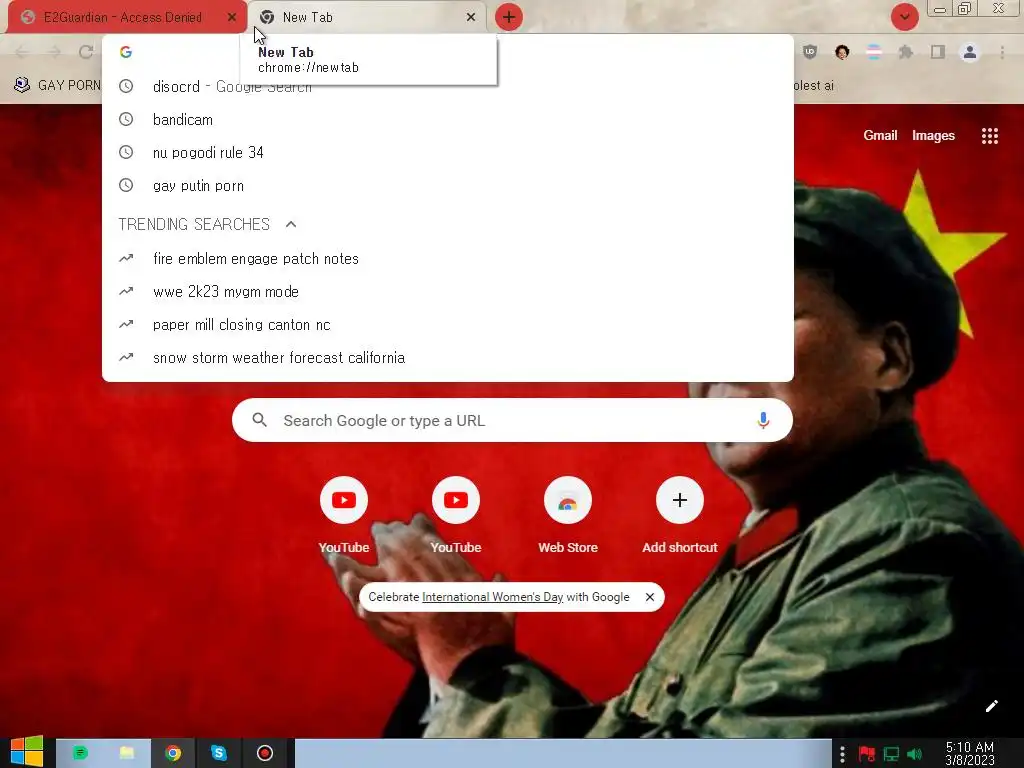
Task: Close the New Tab tab
Action: pos(471,18)
